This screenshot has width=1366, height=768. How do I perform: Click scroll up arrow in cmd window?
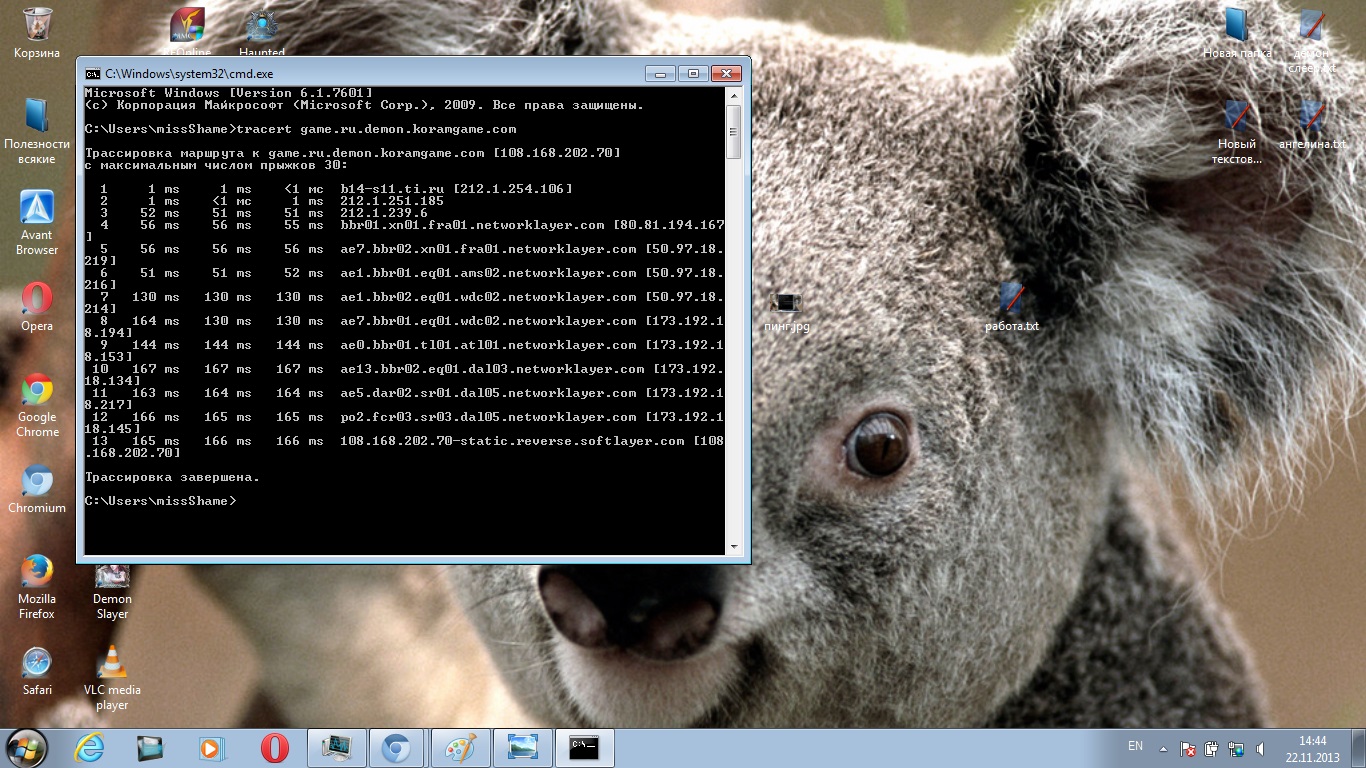(x=733, y=96)
